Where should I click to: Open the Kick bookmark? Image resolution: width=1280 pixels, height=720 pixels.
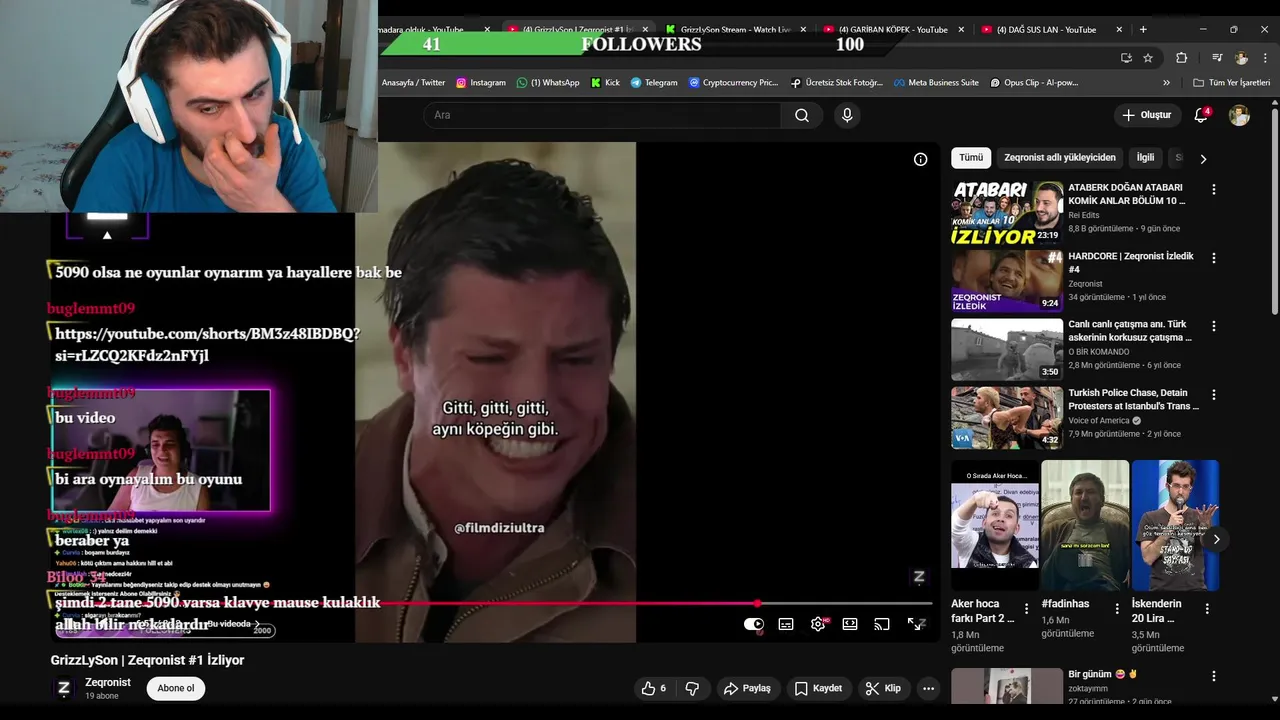[606, 83]
